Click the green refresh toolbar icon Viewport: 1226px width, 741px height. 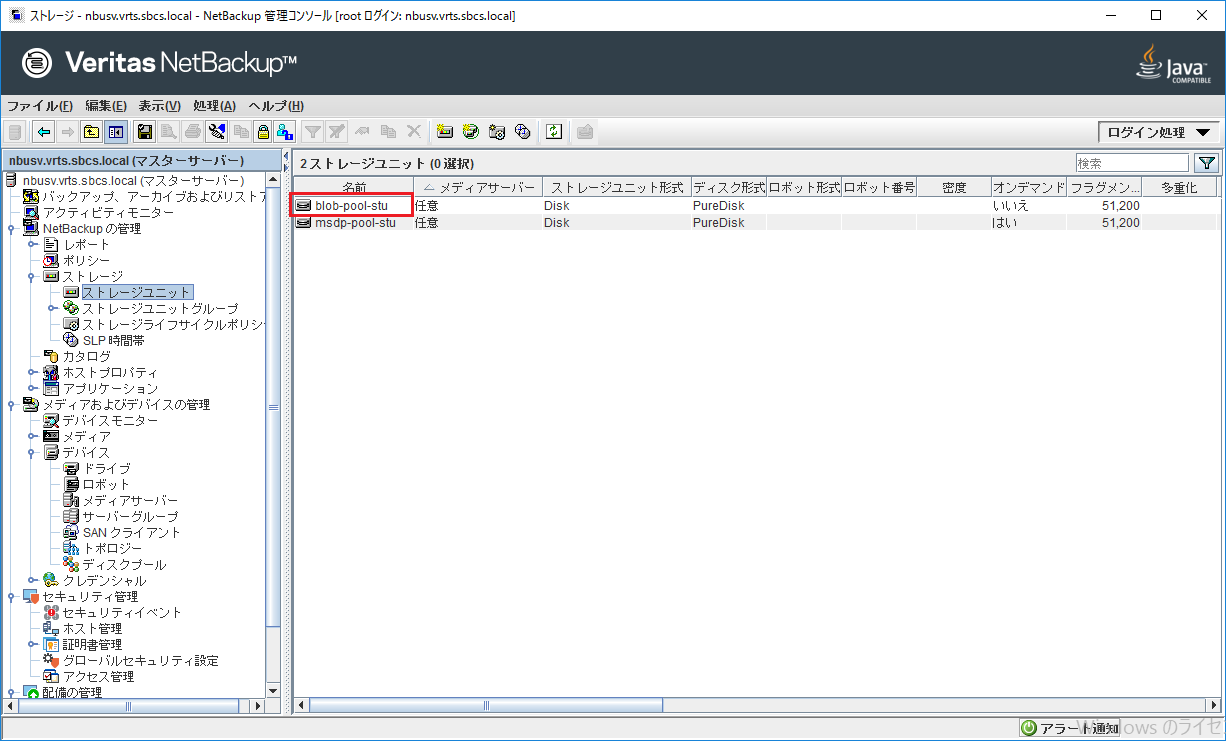pos(553,131)
